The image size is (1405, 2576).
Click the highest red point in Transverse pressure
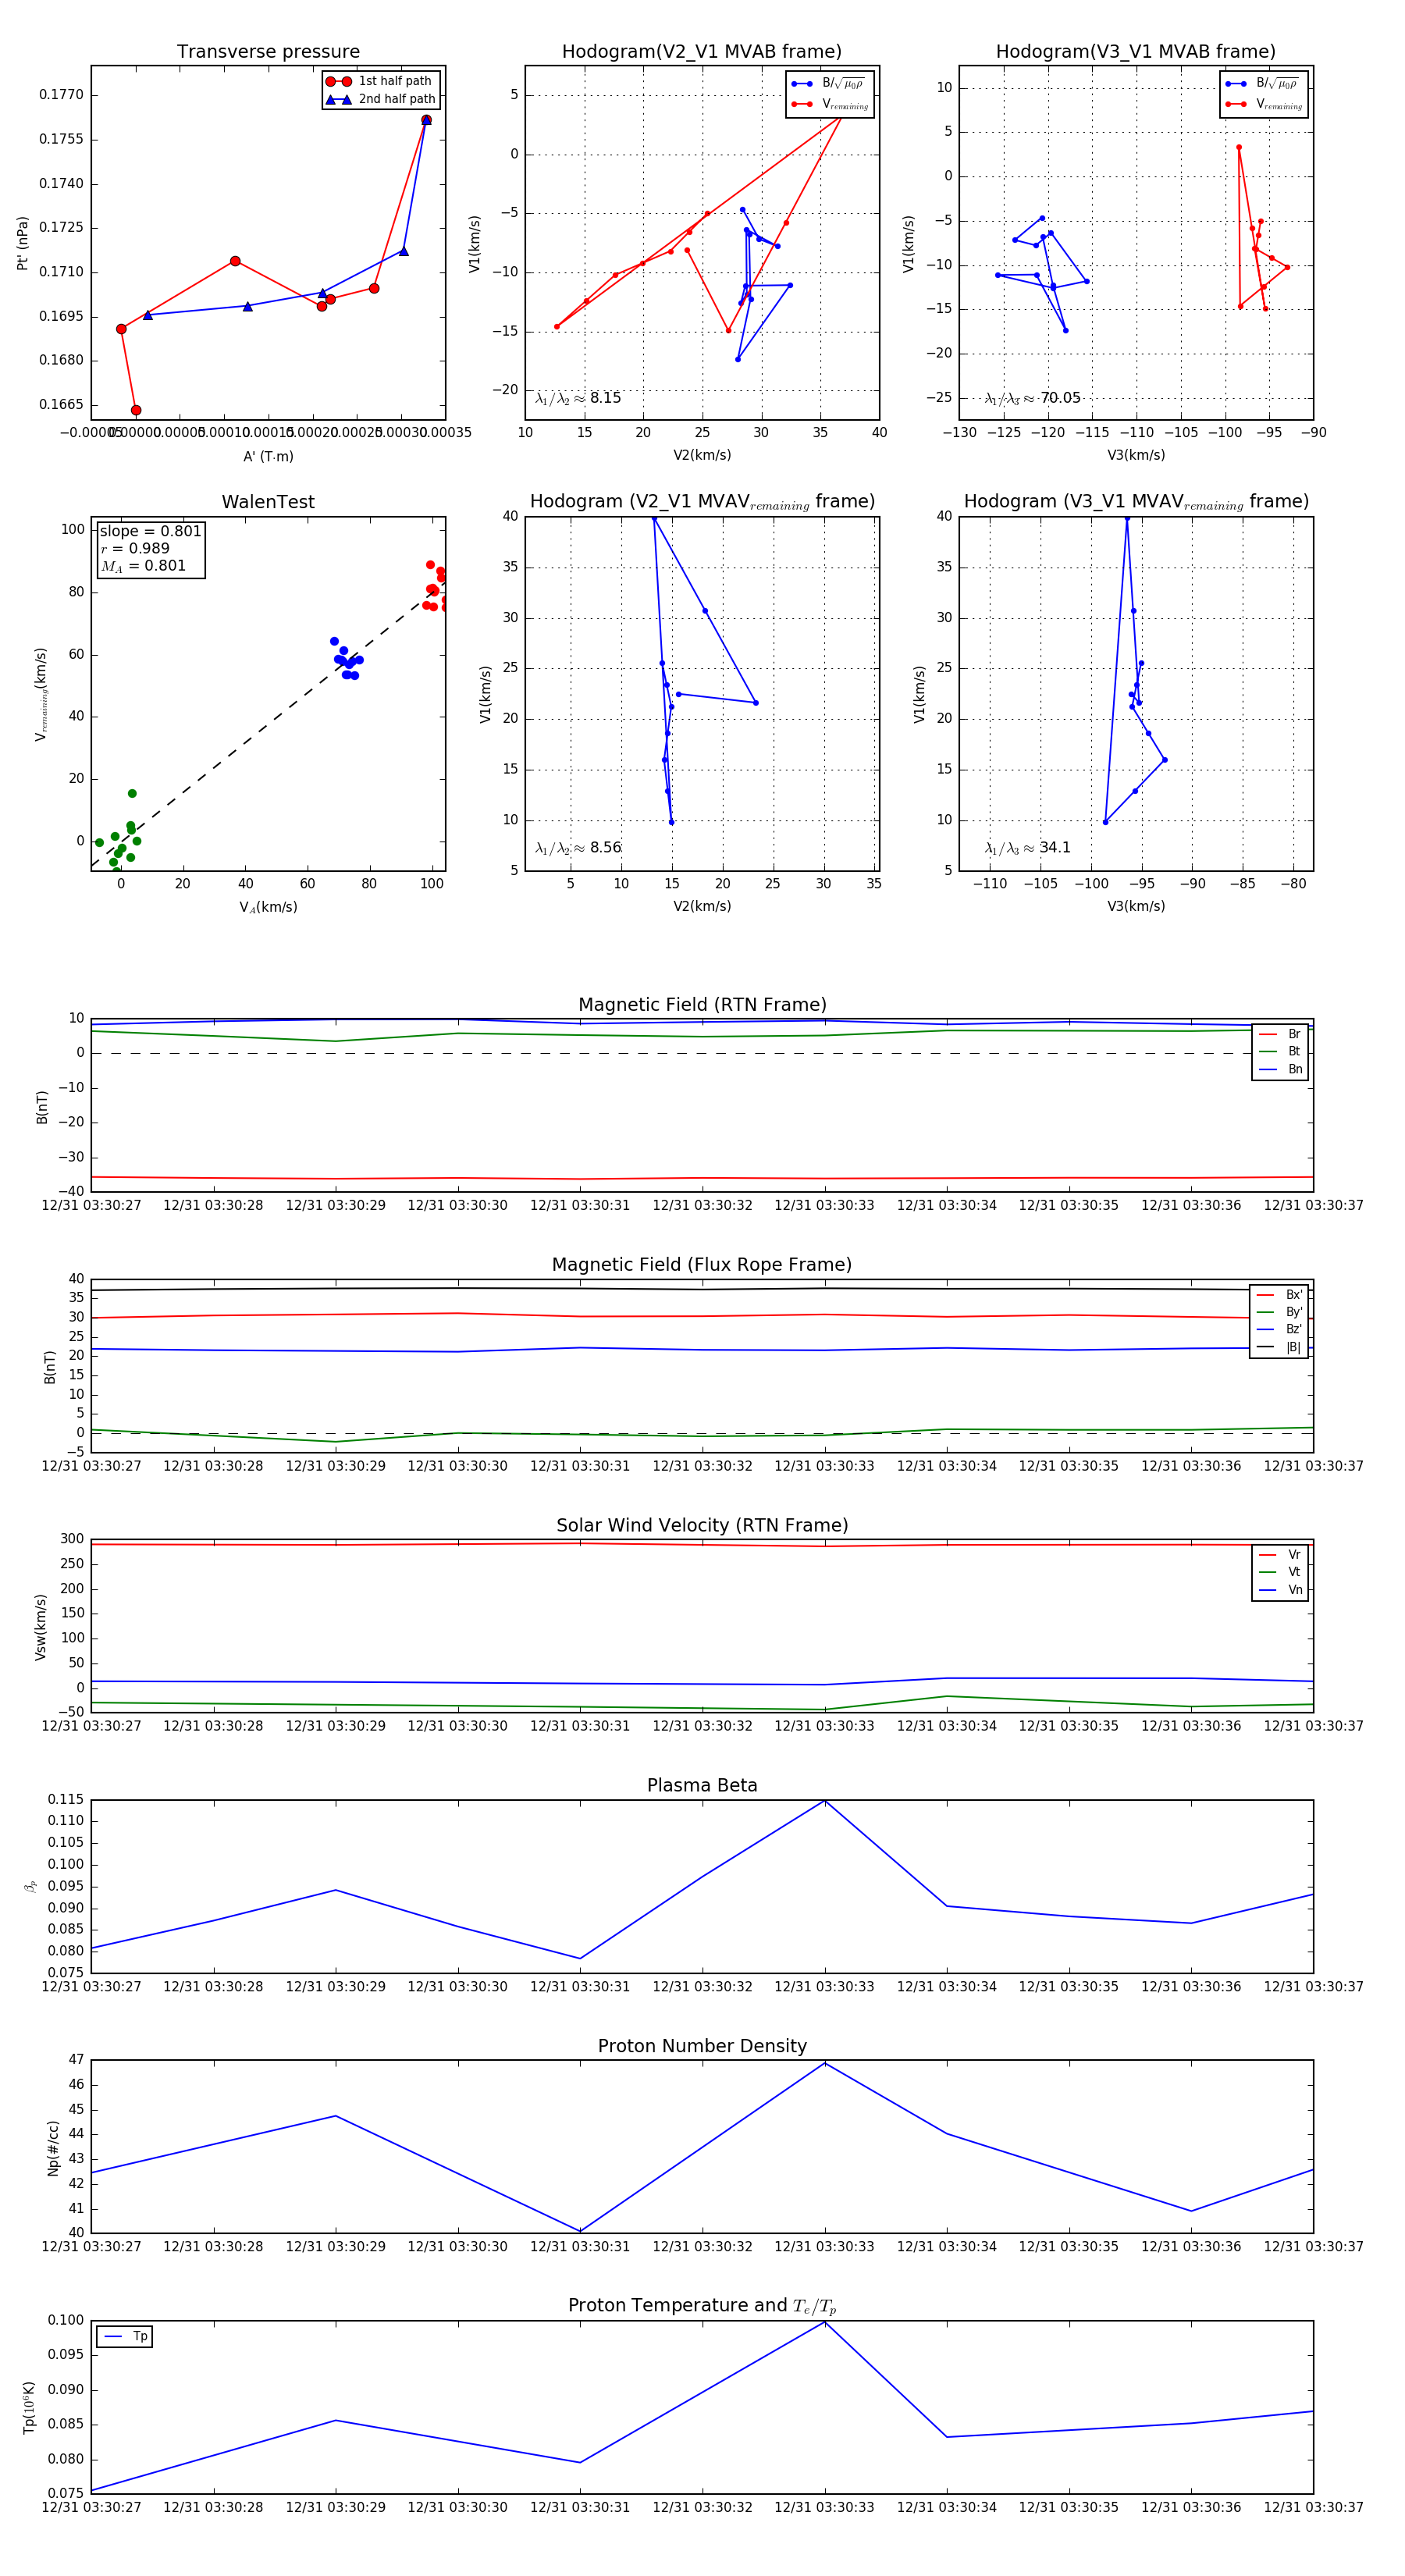(x=426, y=120)
